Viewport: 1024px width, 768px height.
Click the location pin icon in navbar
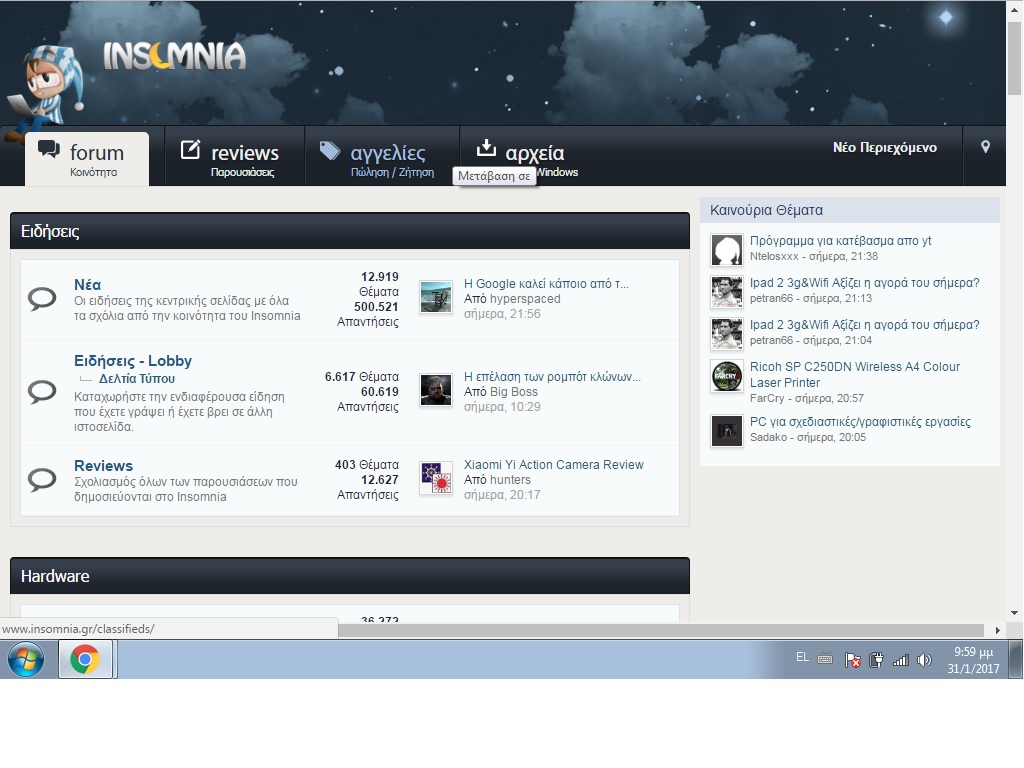click(985, 148)
